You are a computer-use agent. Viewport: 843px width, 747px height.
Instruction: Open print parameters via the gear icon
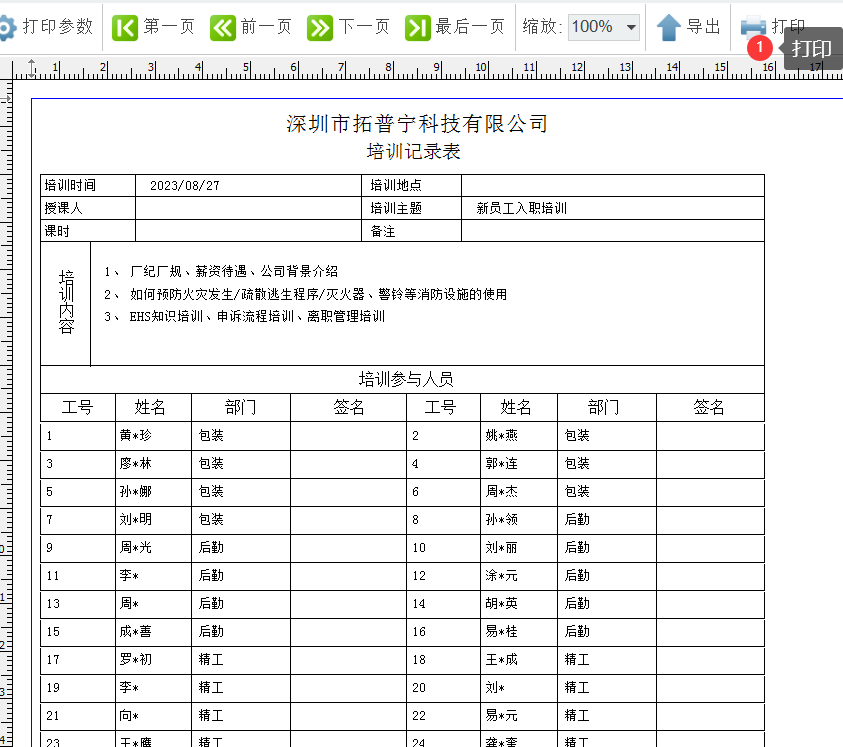tap(8, 27)
